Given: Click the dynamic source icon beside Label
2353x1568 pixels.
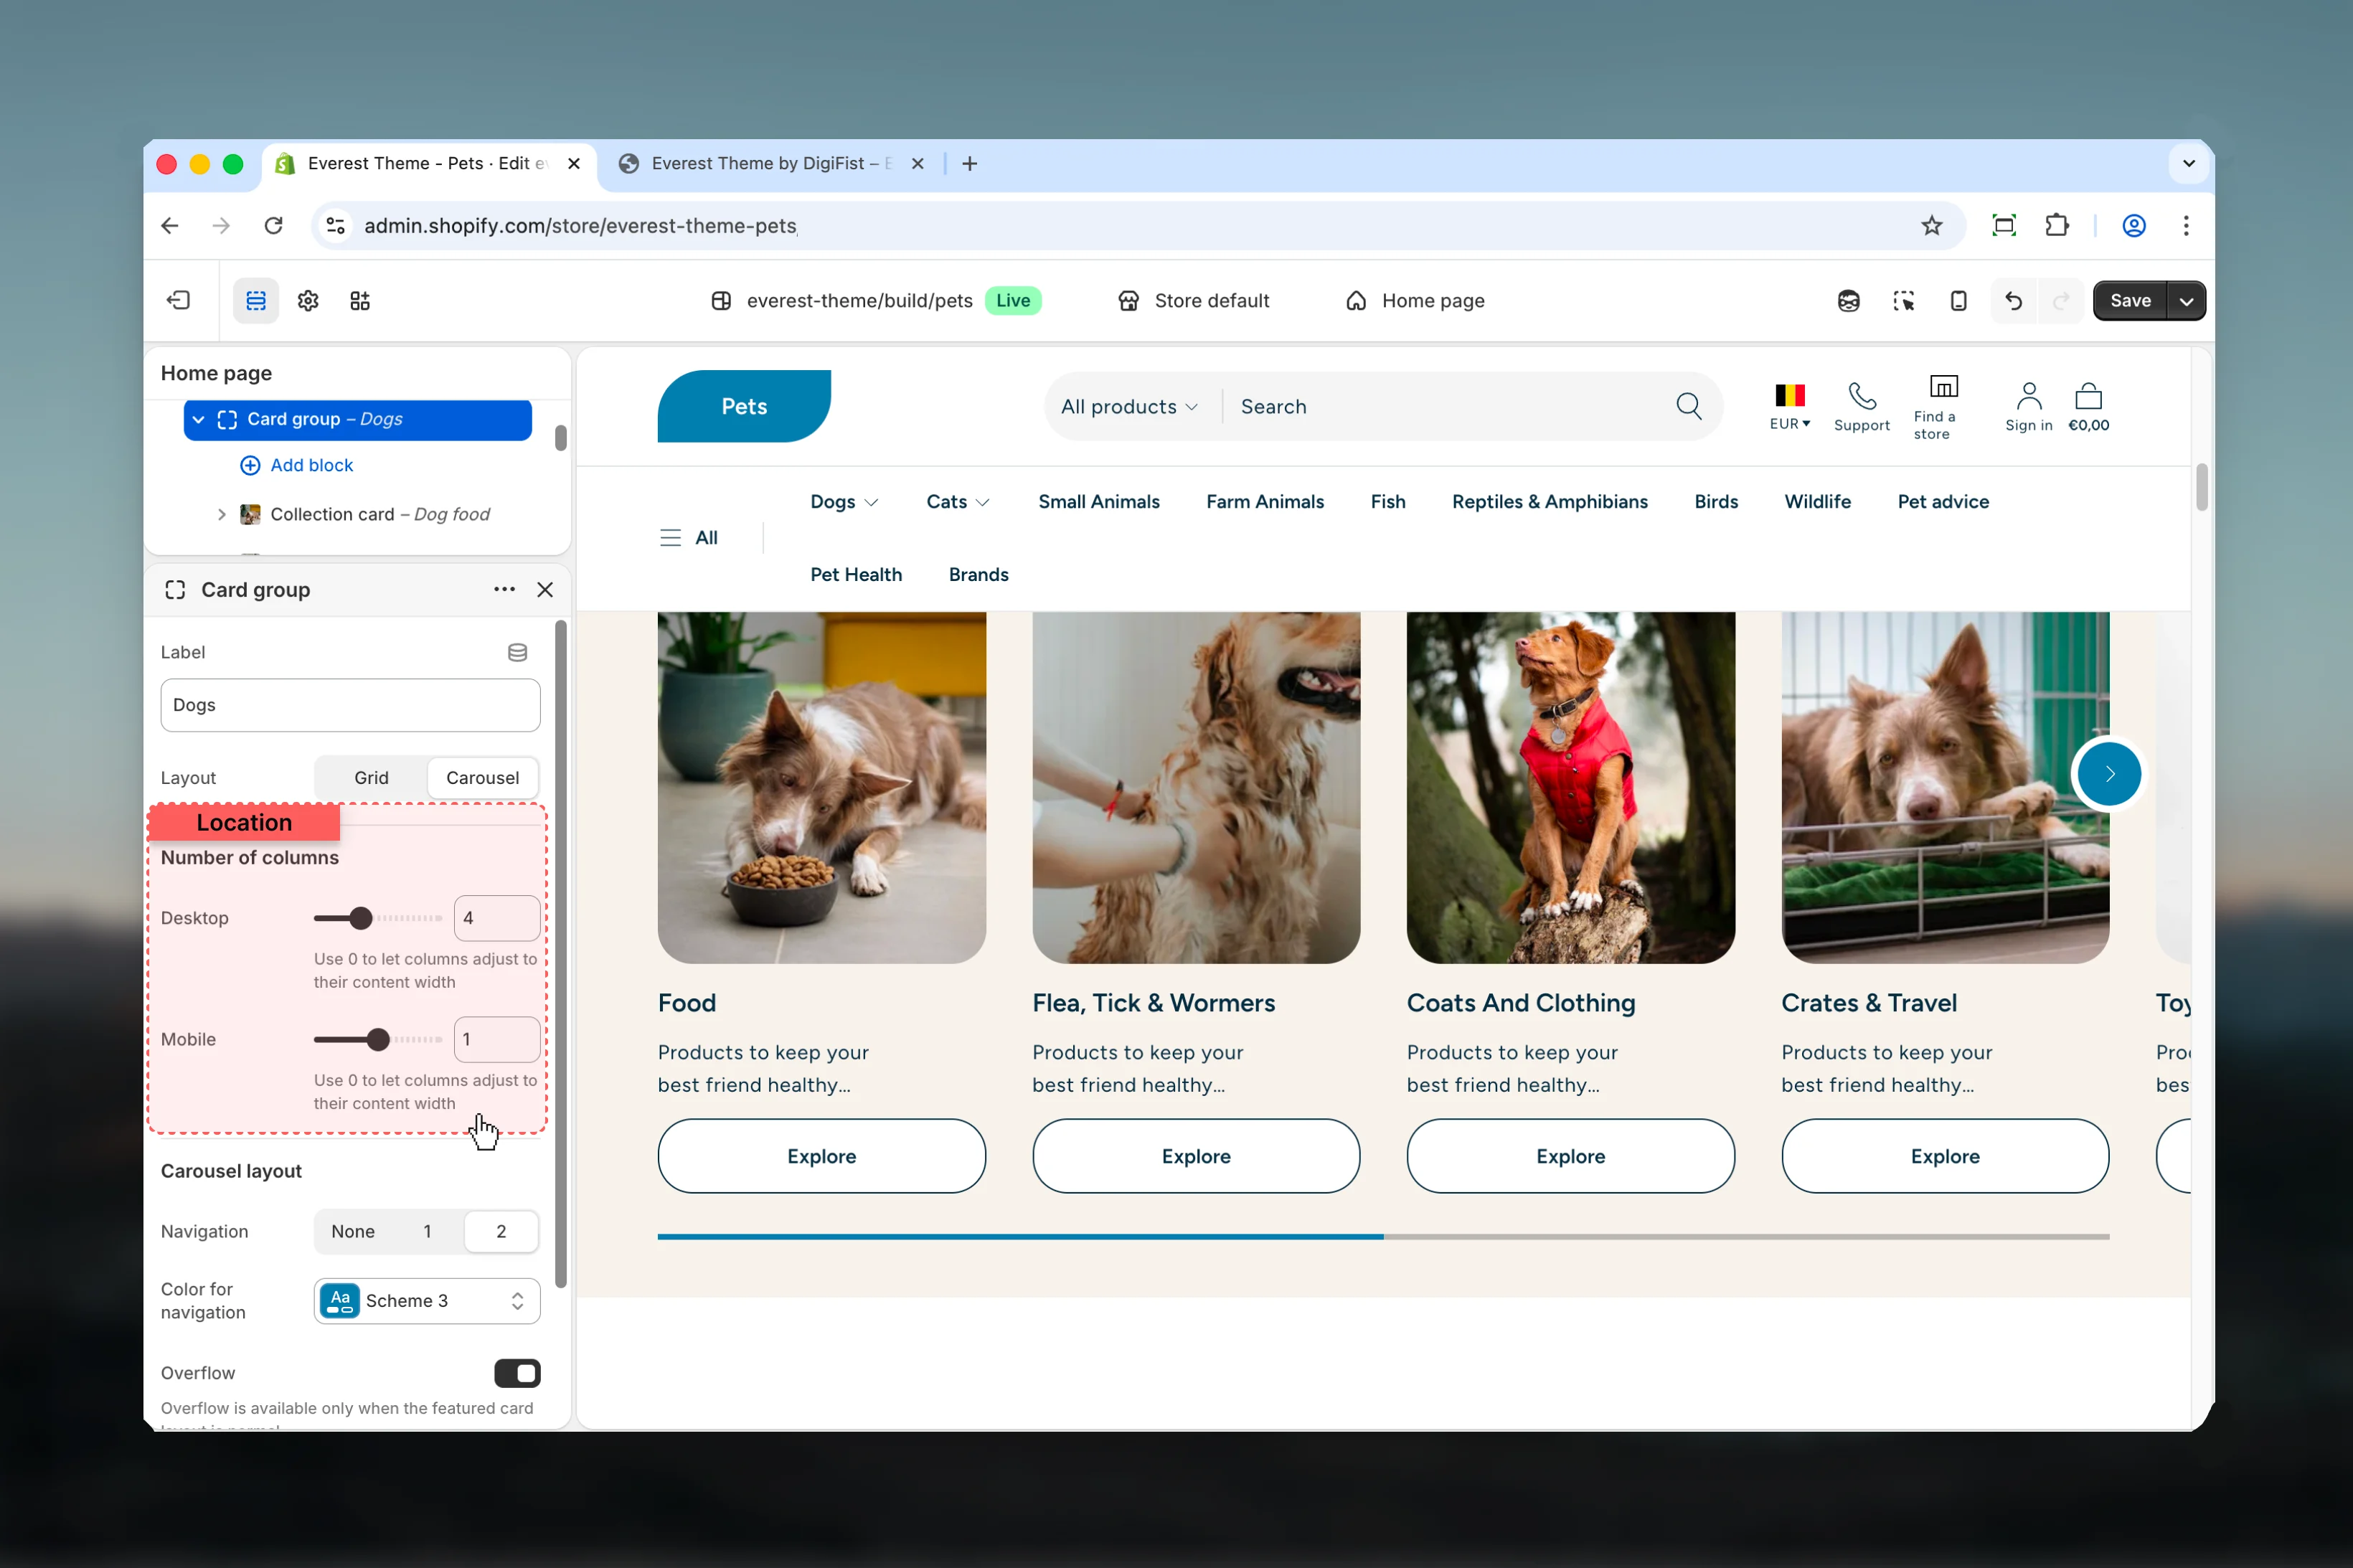Looking at the screenshot, I should click(517, 652).
